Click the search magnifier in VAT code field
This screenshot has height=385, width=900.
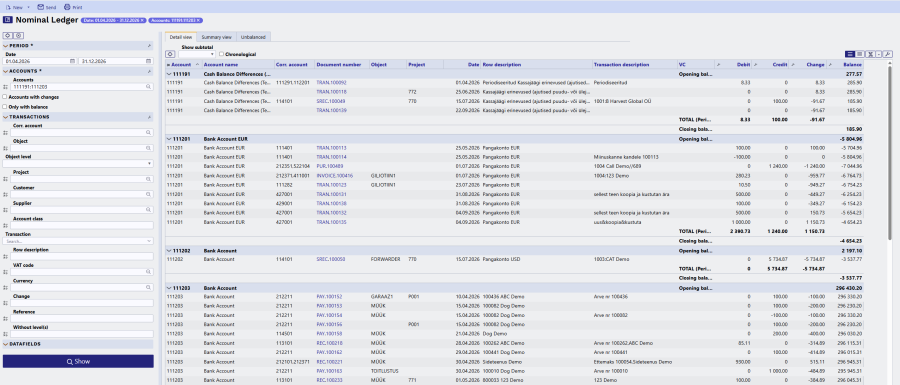coord(149,272)
